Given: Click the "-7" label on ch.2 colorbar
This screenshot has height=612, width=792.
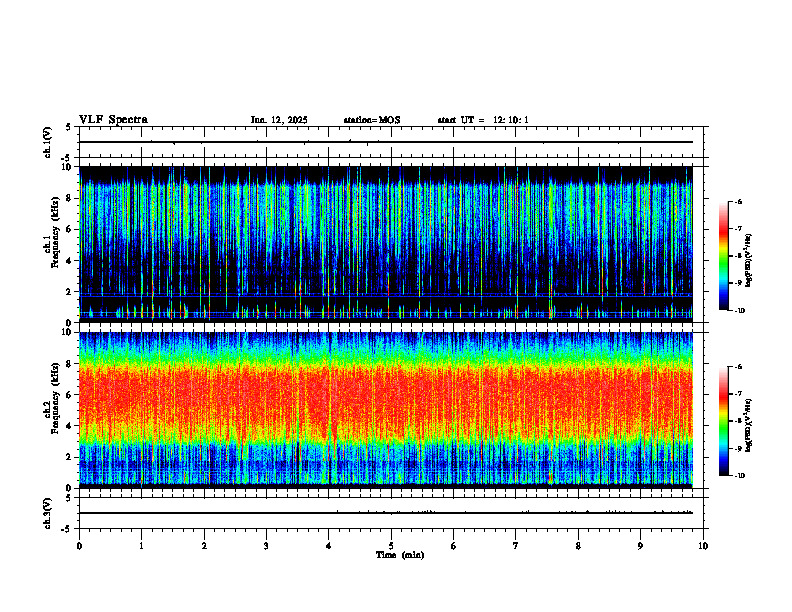Looking at the screenshot, I should point(738,394).
